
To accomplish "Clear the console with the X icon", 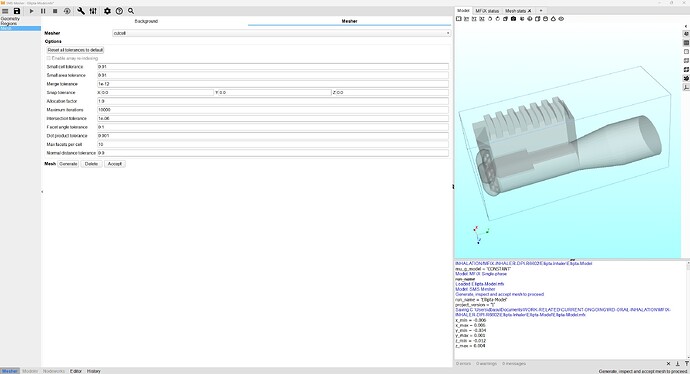I will tap(668, 364).
